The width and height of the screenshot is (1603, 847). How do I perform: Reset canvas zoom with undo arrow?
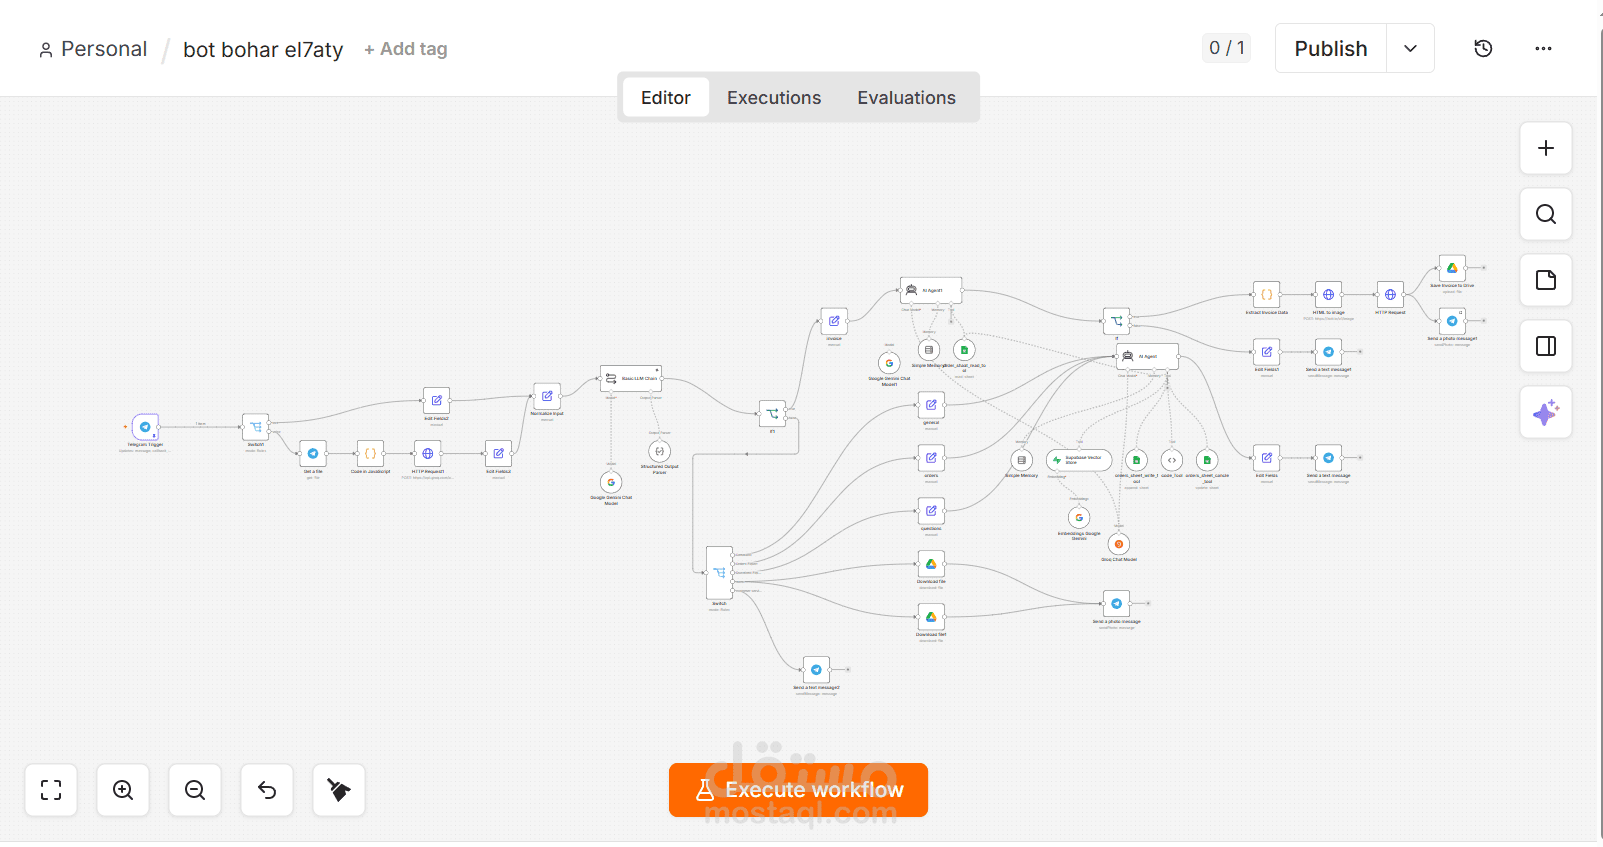pos(267,790)
